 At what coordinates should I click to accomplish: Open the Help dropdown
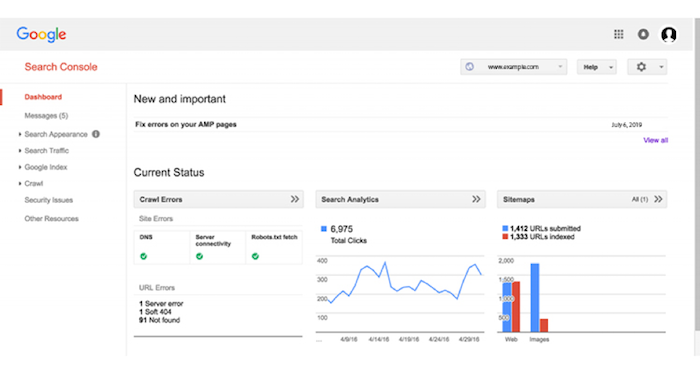pos(596,67)
